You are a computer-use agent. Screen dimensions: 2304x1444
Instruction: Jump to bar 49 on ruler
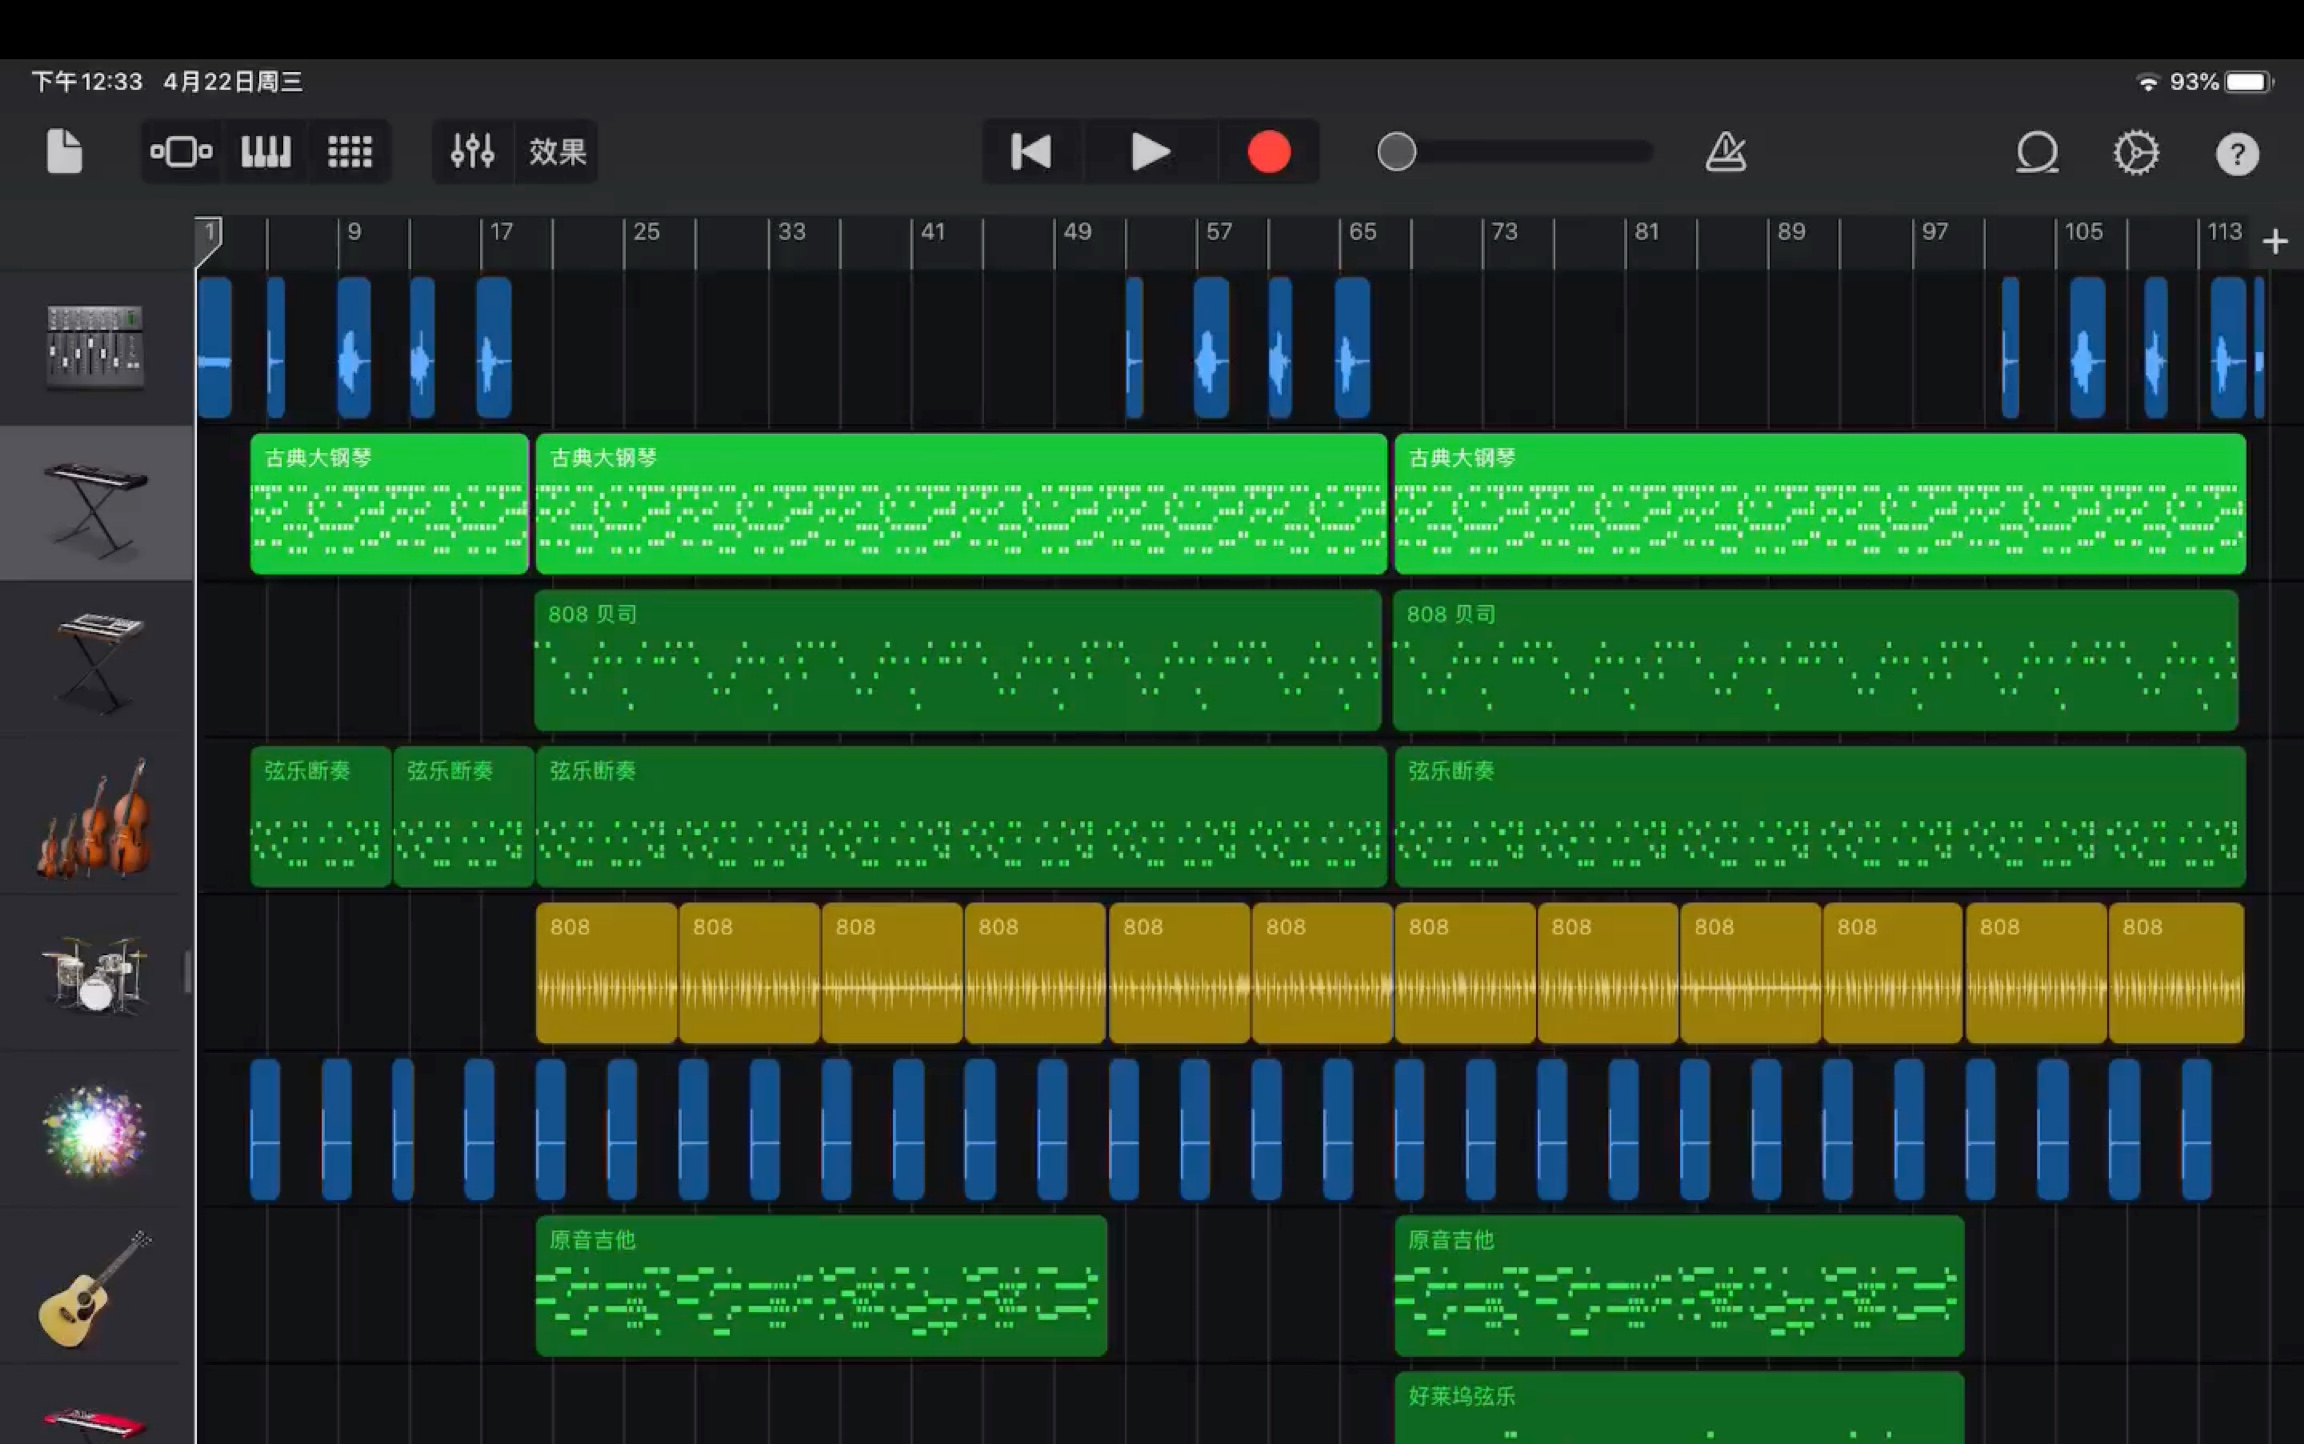click(1077, 232)
